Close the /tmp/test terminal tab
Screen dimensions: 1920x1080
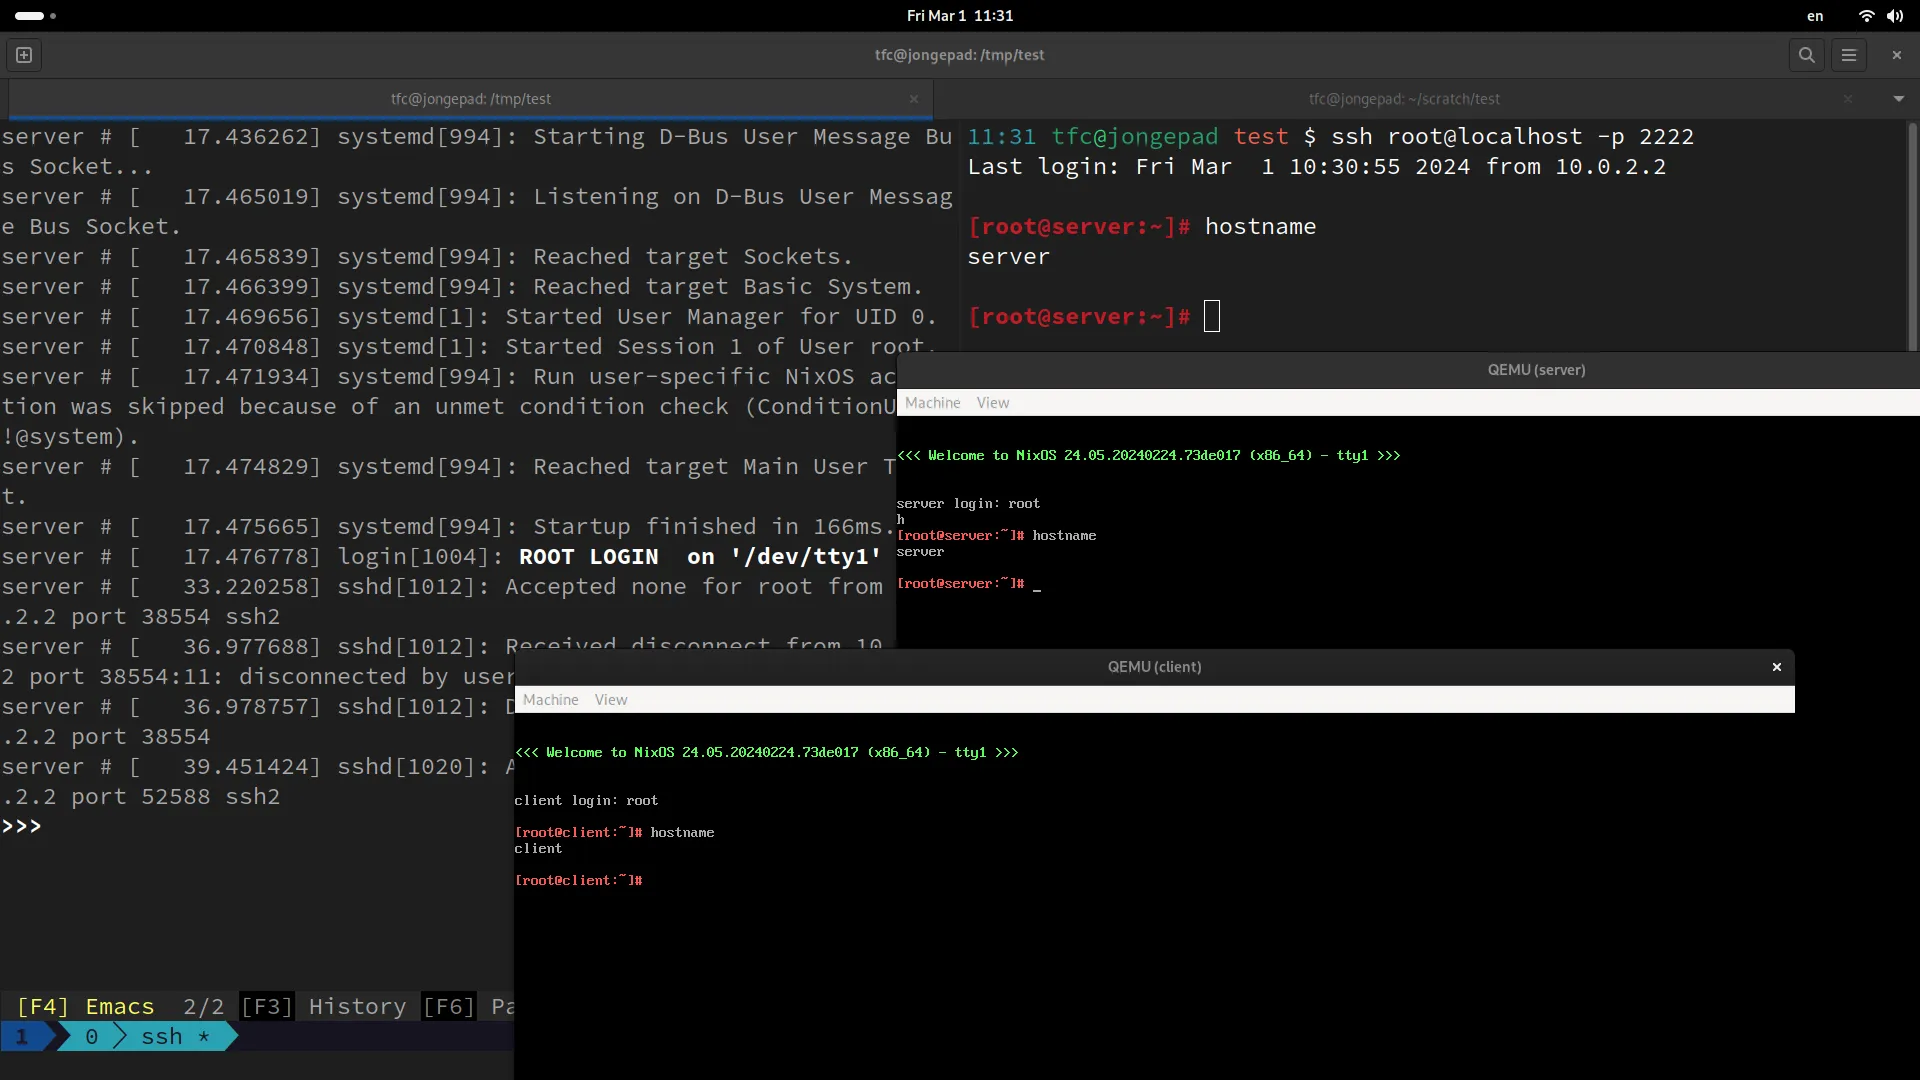(x=914, y=99)
